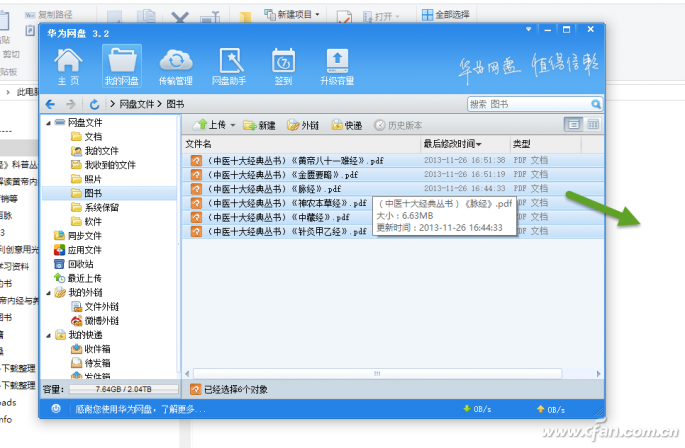Open 收件箱 under 我的快递
685x448 pixels.
click(91, 349)
